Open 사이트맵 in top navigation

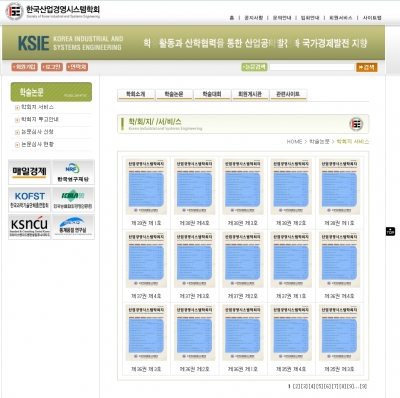372,18
